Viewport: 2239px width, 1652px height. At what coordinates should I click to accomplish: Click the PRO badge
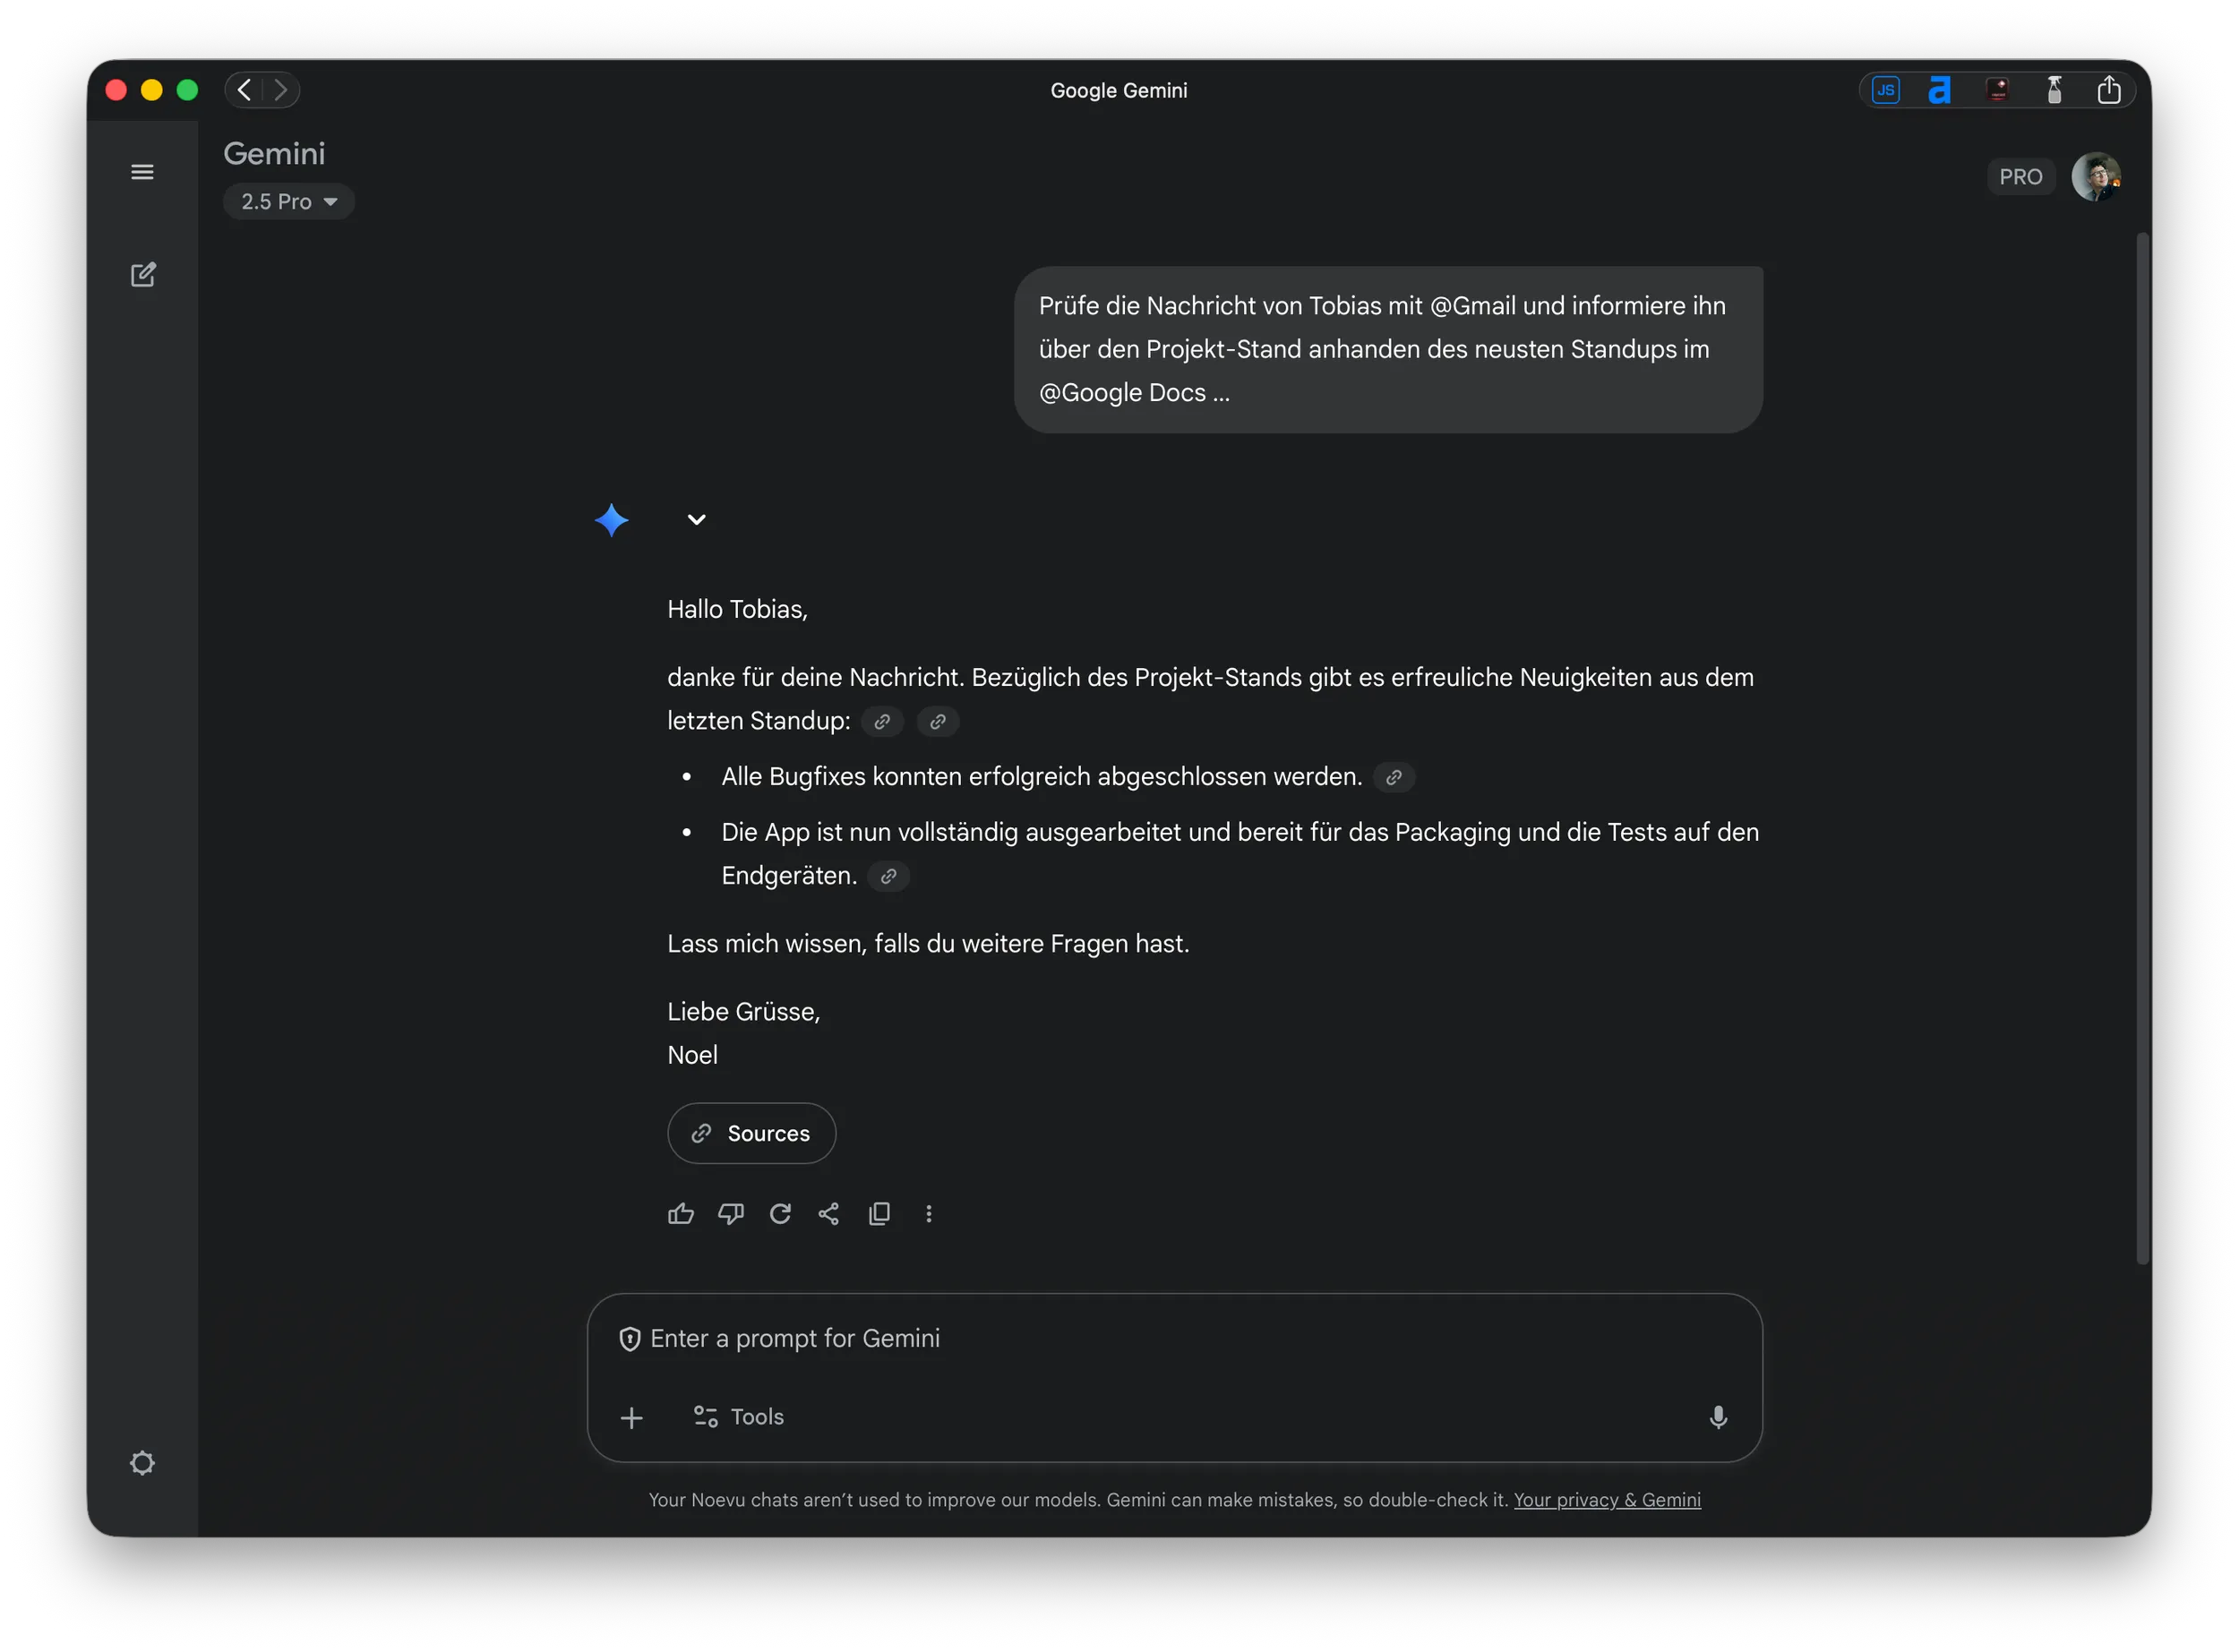pos(2020,177)
